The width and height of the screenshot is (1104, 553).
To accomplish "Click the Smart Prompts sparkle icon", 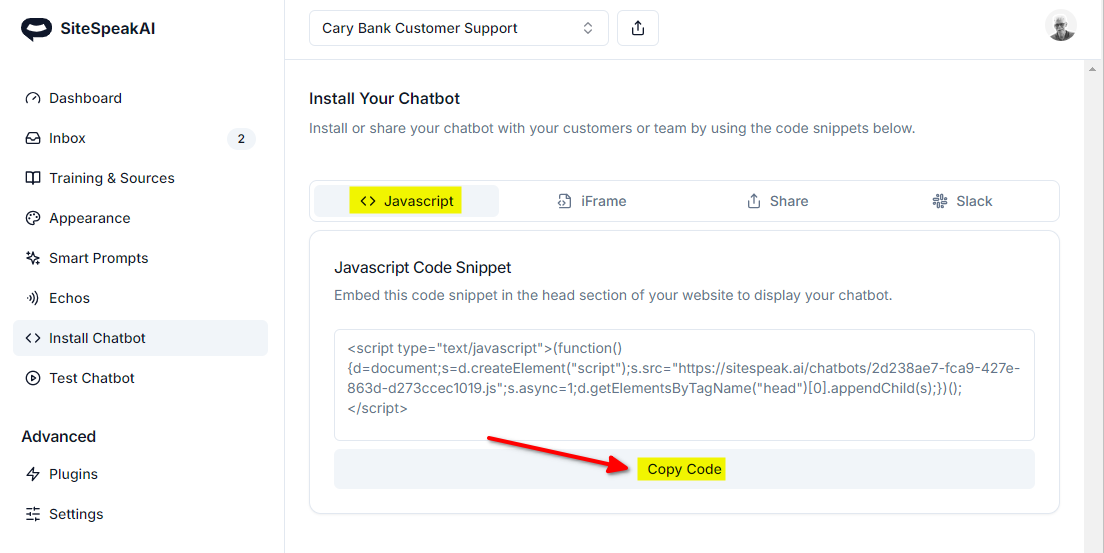I will coord(33,258).
